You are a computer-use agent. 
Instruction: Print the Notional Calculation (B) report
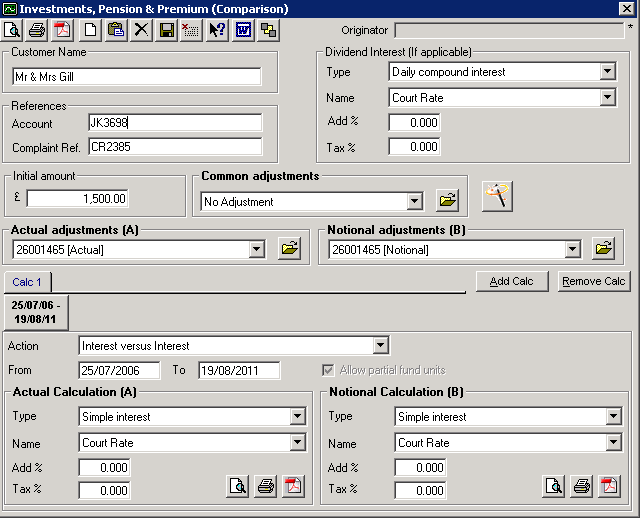(581, 486)
